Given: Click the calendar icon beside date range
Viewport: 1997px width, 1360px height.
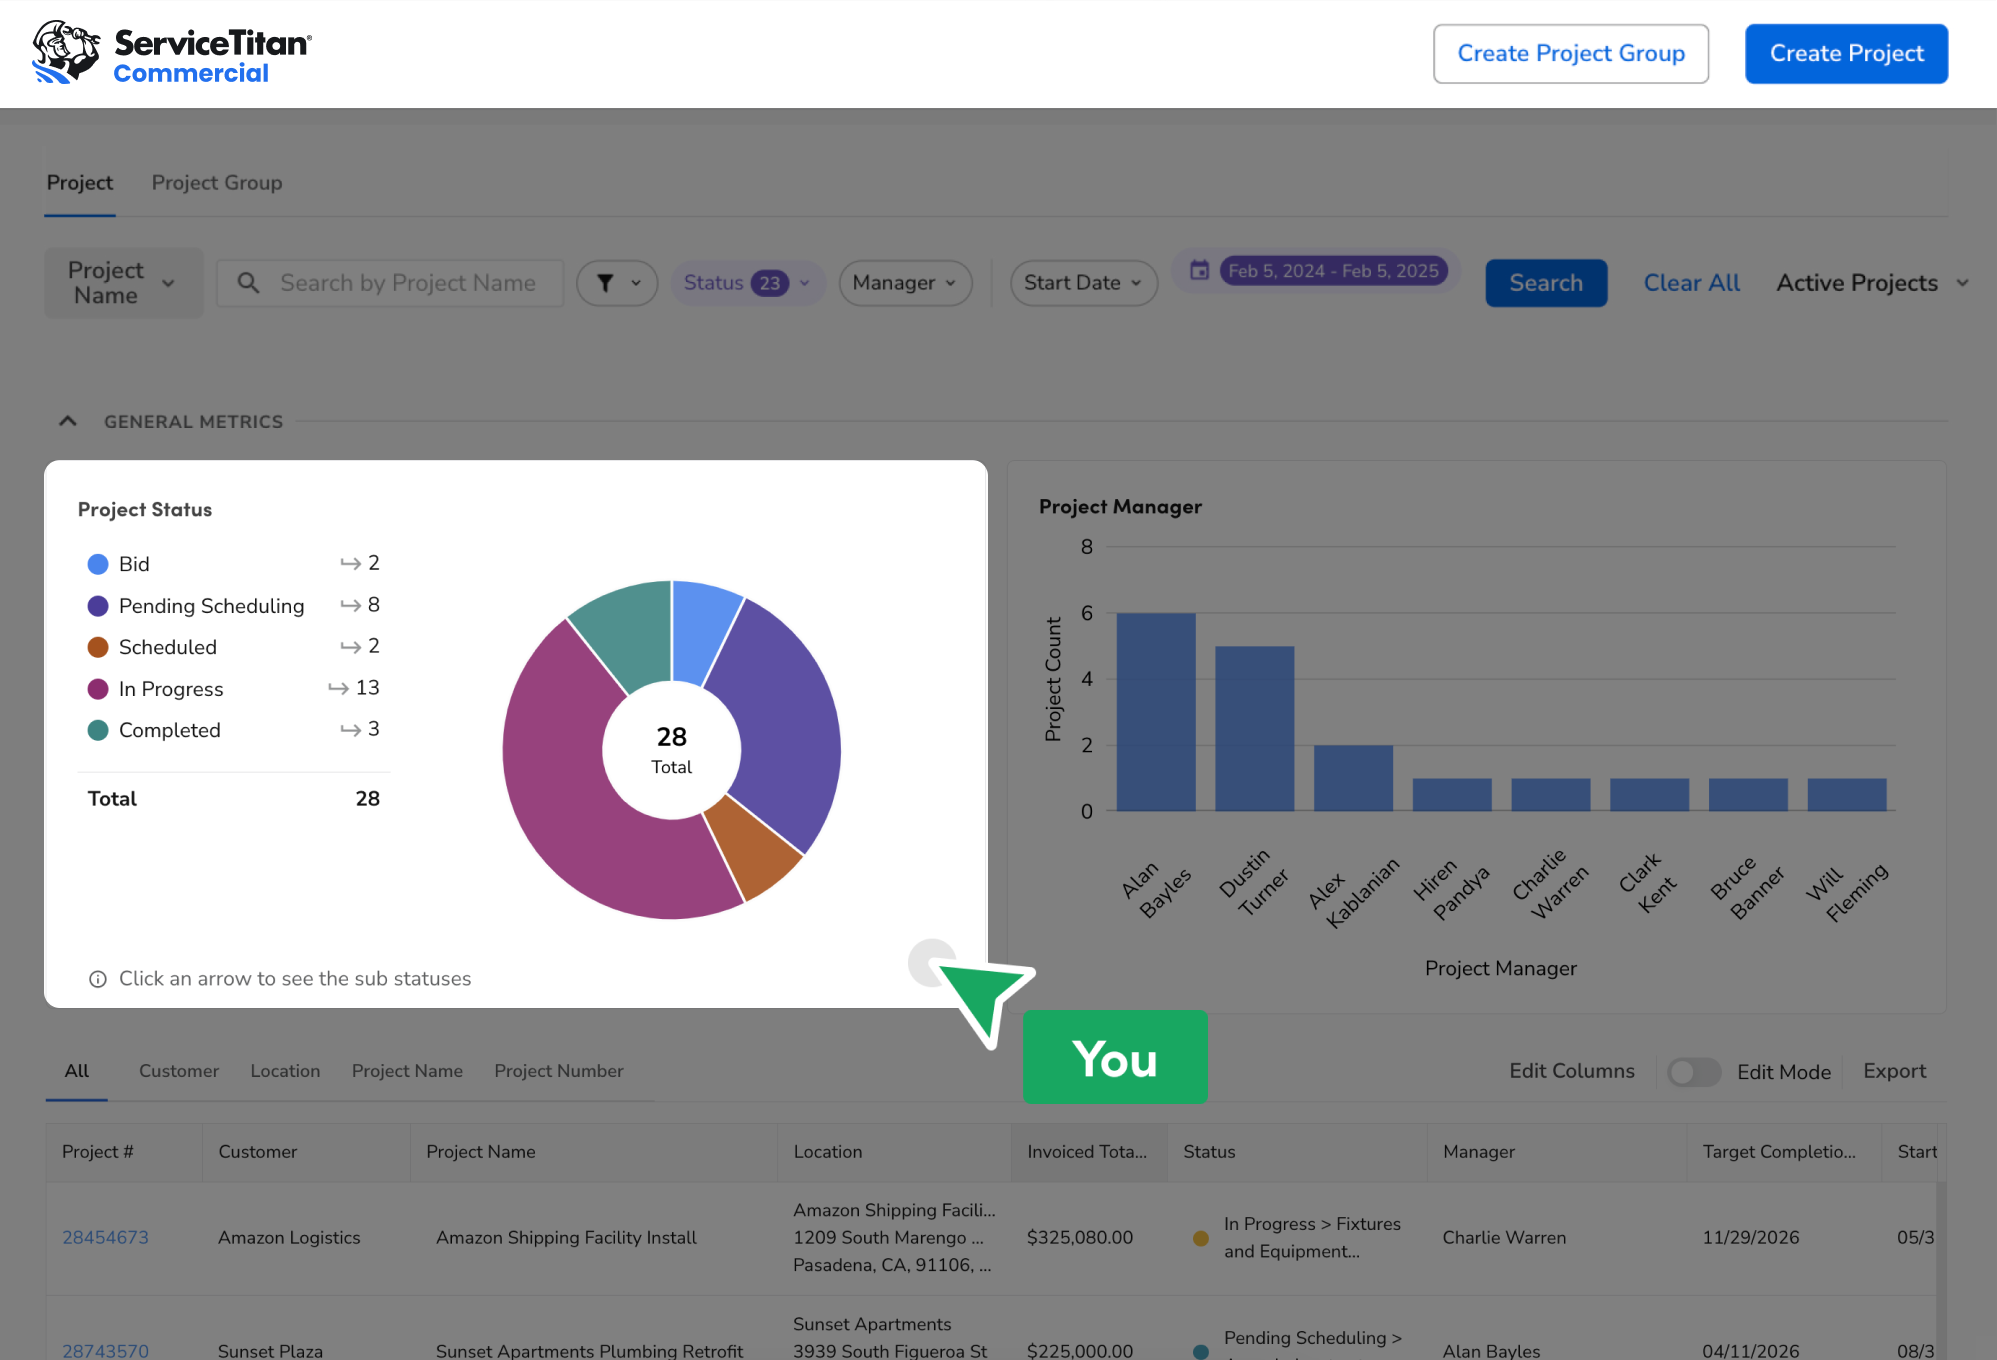Looking at the screenshot, I should [1199, 270].
